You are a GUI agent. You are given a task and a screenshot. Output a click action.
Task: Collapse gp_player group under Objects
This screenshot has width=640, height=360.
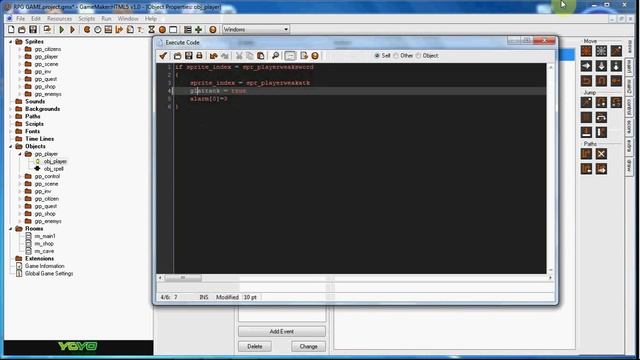tap(20, 154)
